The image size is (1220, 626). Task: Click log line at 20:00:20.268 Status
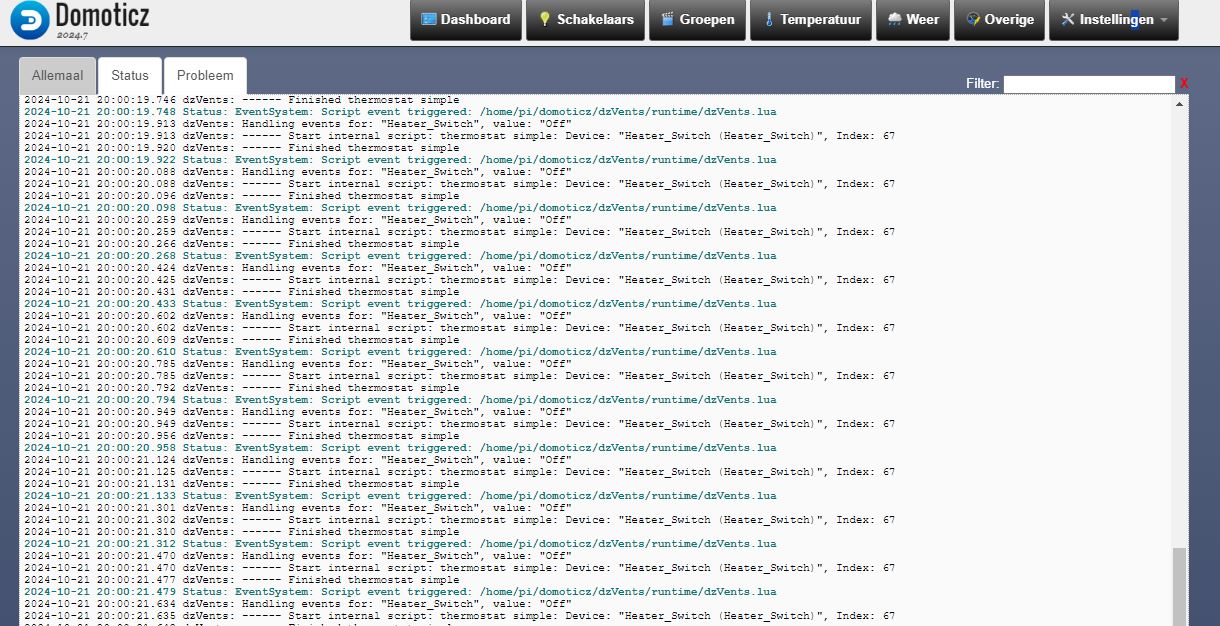pos(400,256)
